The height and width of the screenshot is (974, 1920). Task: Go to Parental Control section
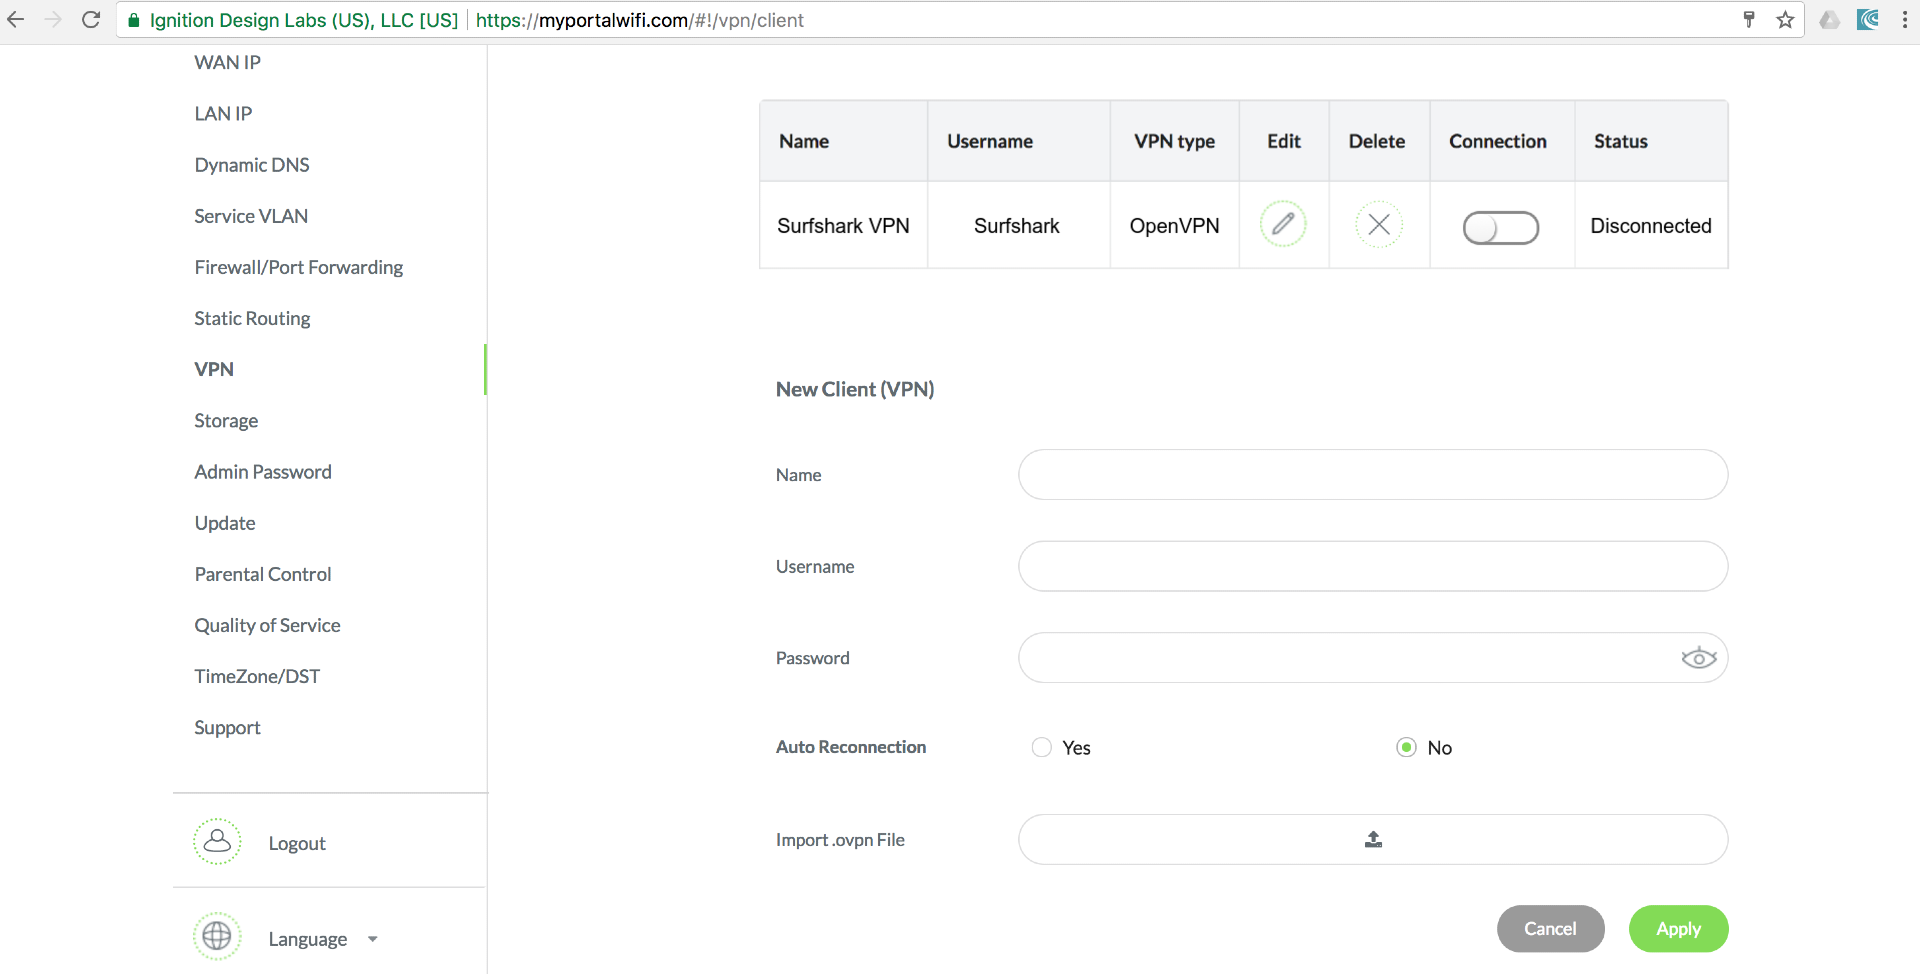point(262,574)
